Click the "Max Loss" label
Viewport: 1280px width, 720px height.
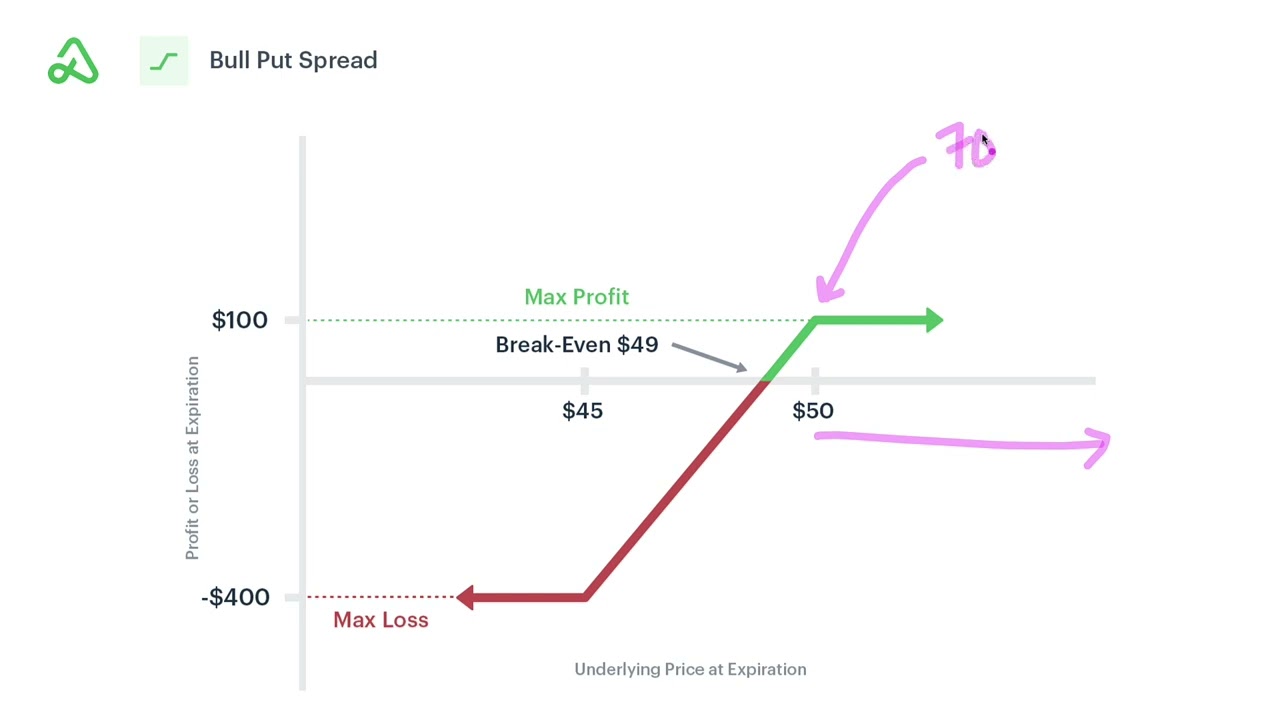pos(381,620)
